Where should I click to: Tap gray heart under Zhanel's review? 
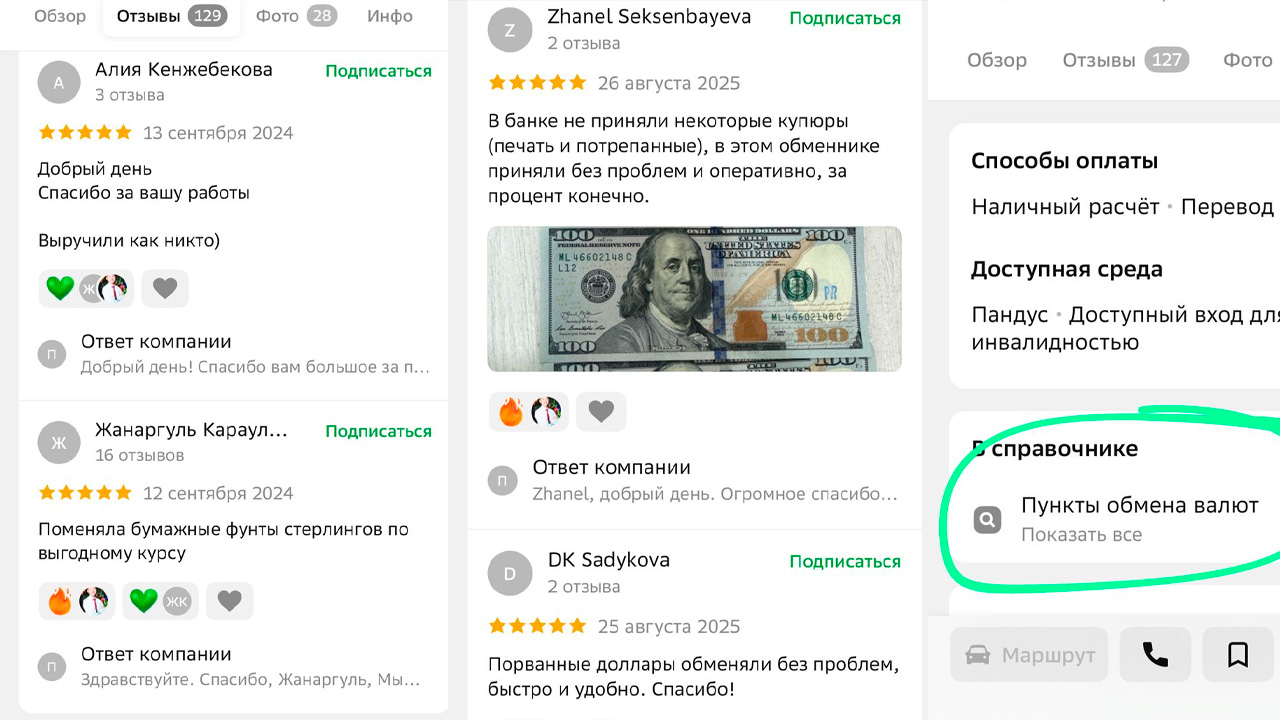(x=601, y=411)
